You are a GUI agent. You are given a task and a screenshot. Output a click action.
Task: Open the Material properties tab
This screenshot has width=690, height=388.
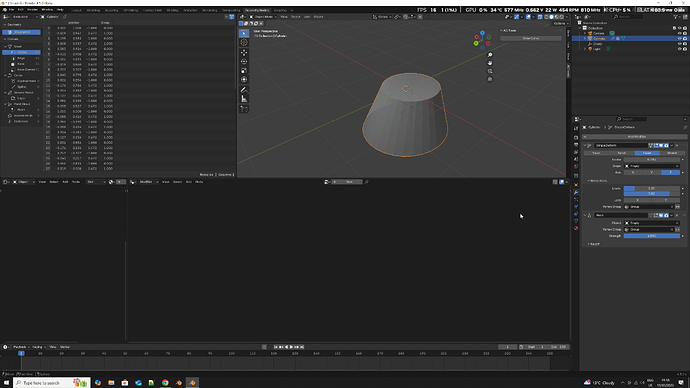(576, 228)
